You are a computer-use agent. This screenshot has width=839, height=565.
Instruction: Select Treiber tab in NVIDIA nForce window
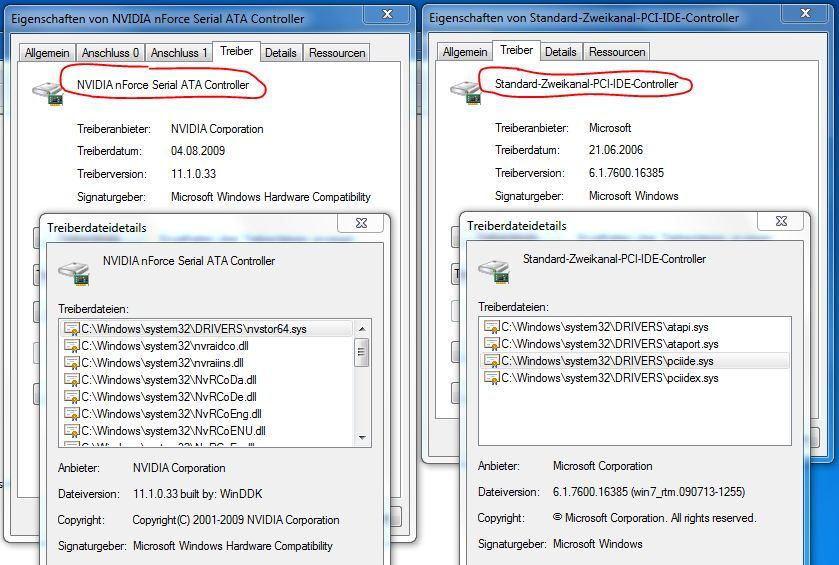(x=237, y=51)
